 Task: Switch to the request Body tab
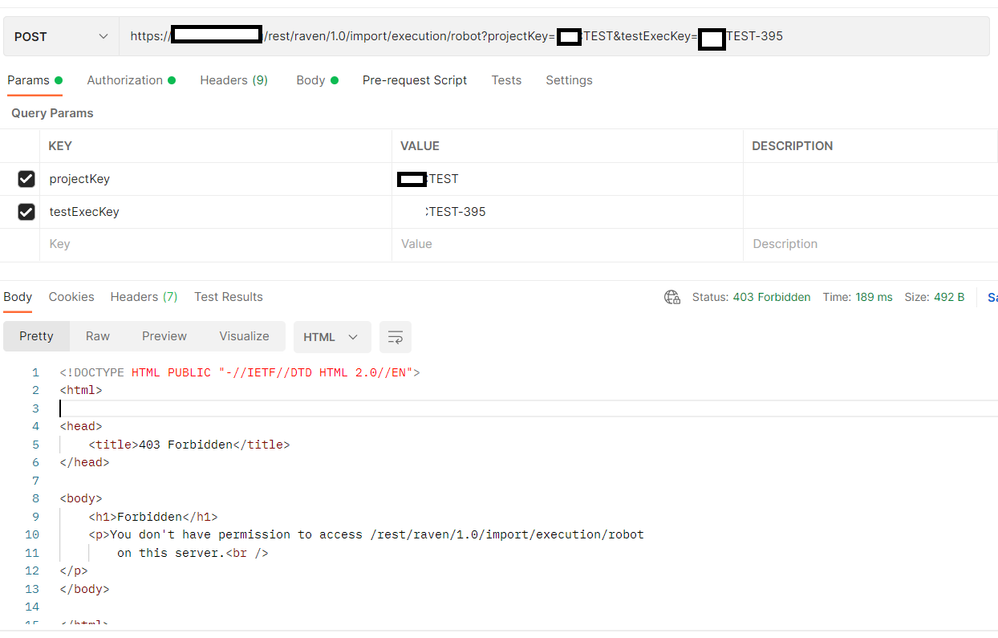point(317,80)
